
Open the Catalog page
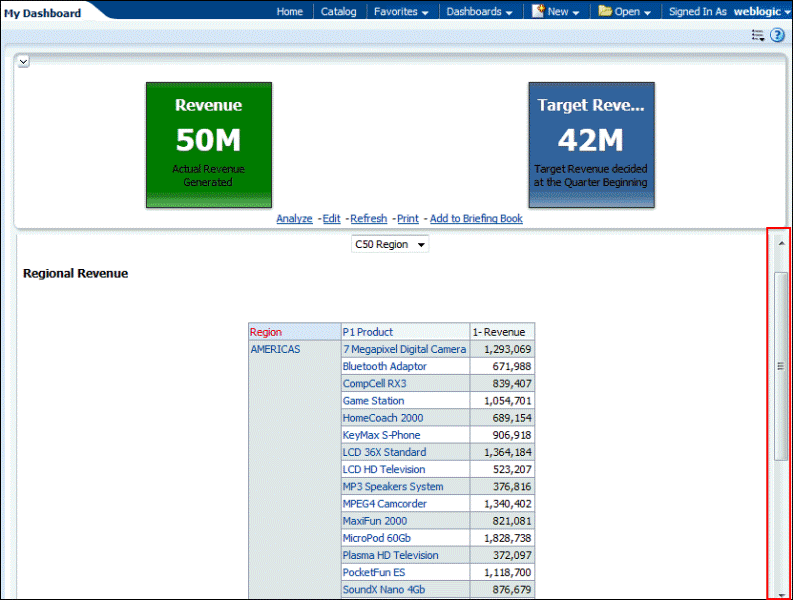(338, 12)
